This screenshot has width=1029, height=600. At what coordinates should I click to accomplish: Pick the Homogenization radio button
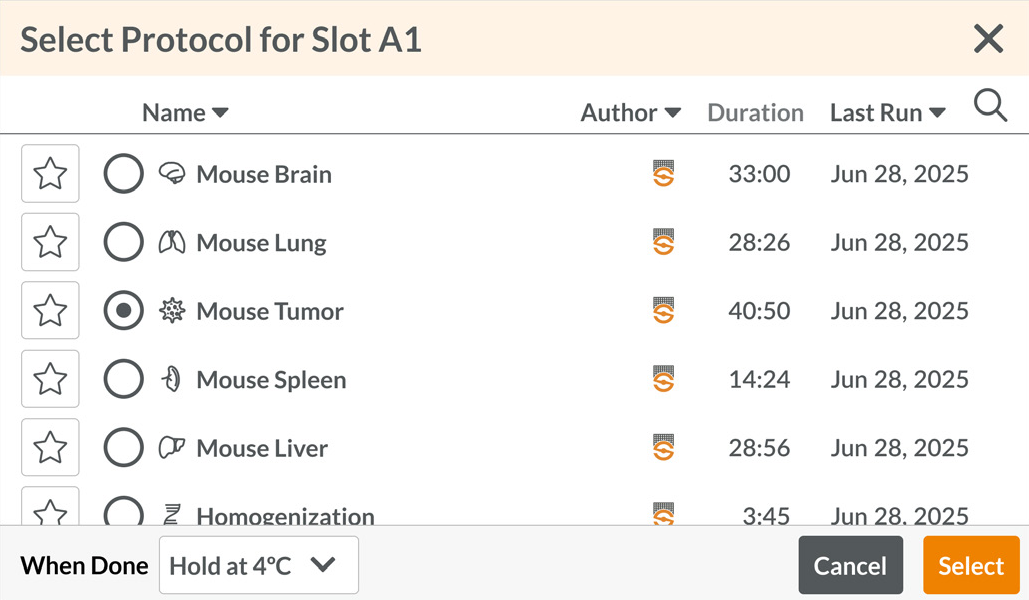[123, 511]
